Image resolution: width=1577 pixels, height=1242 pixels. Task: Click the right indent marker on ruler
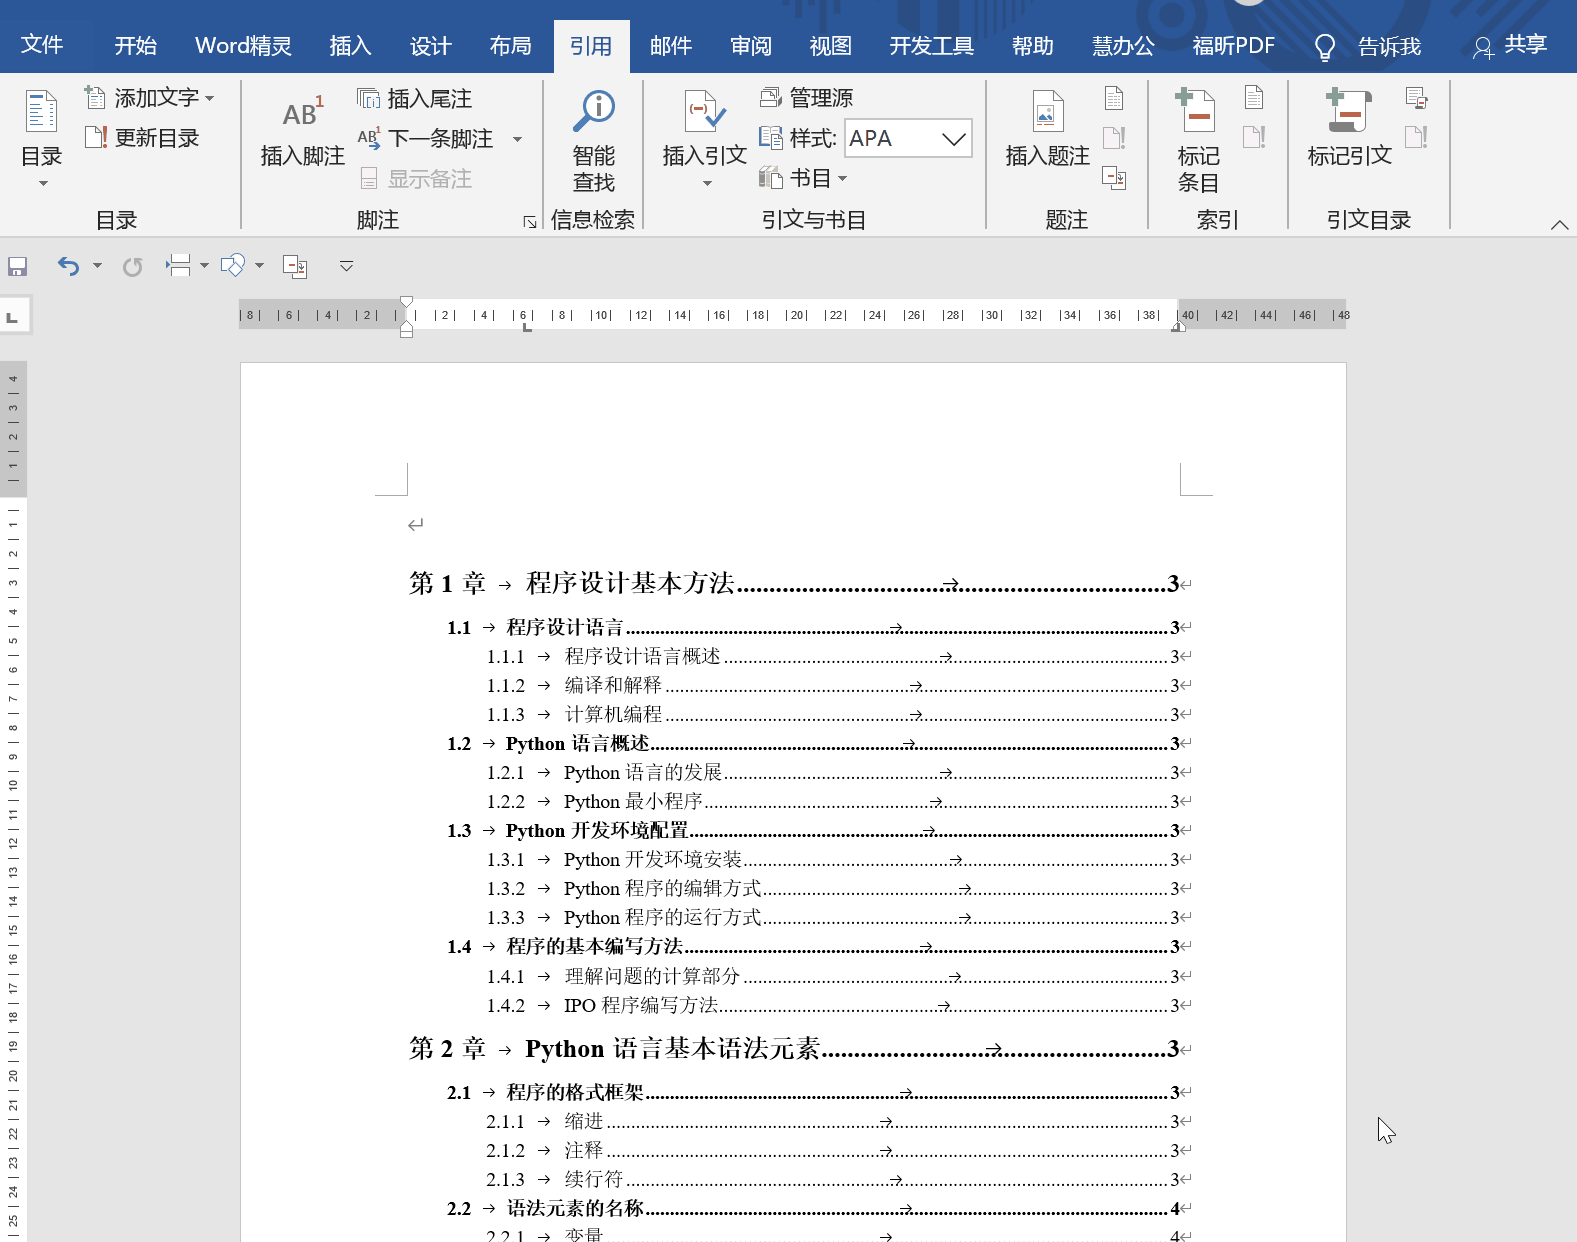(x=1179, y=327)
